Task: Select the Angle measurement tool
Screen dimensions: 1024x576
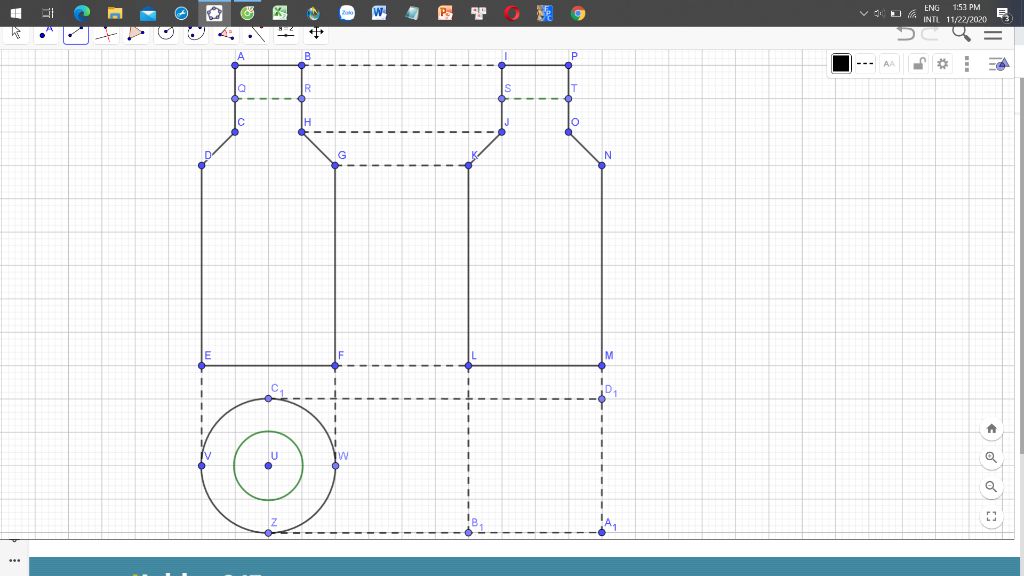Action: 227,33
